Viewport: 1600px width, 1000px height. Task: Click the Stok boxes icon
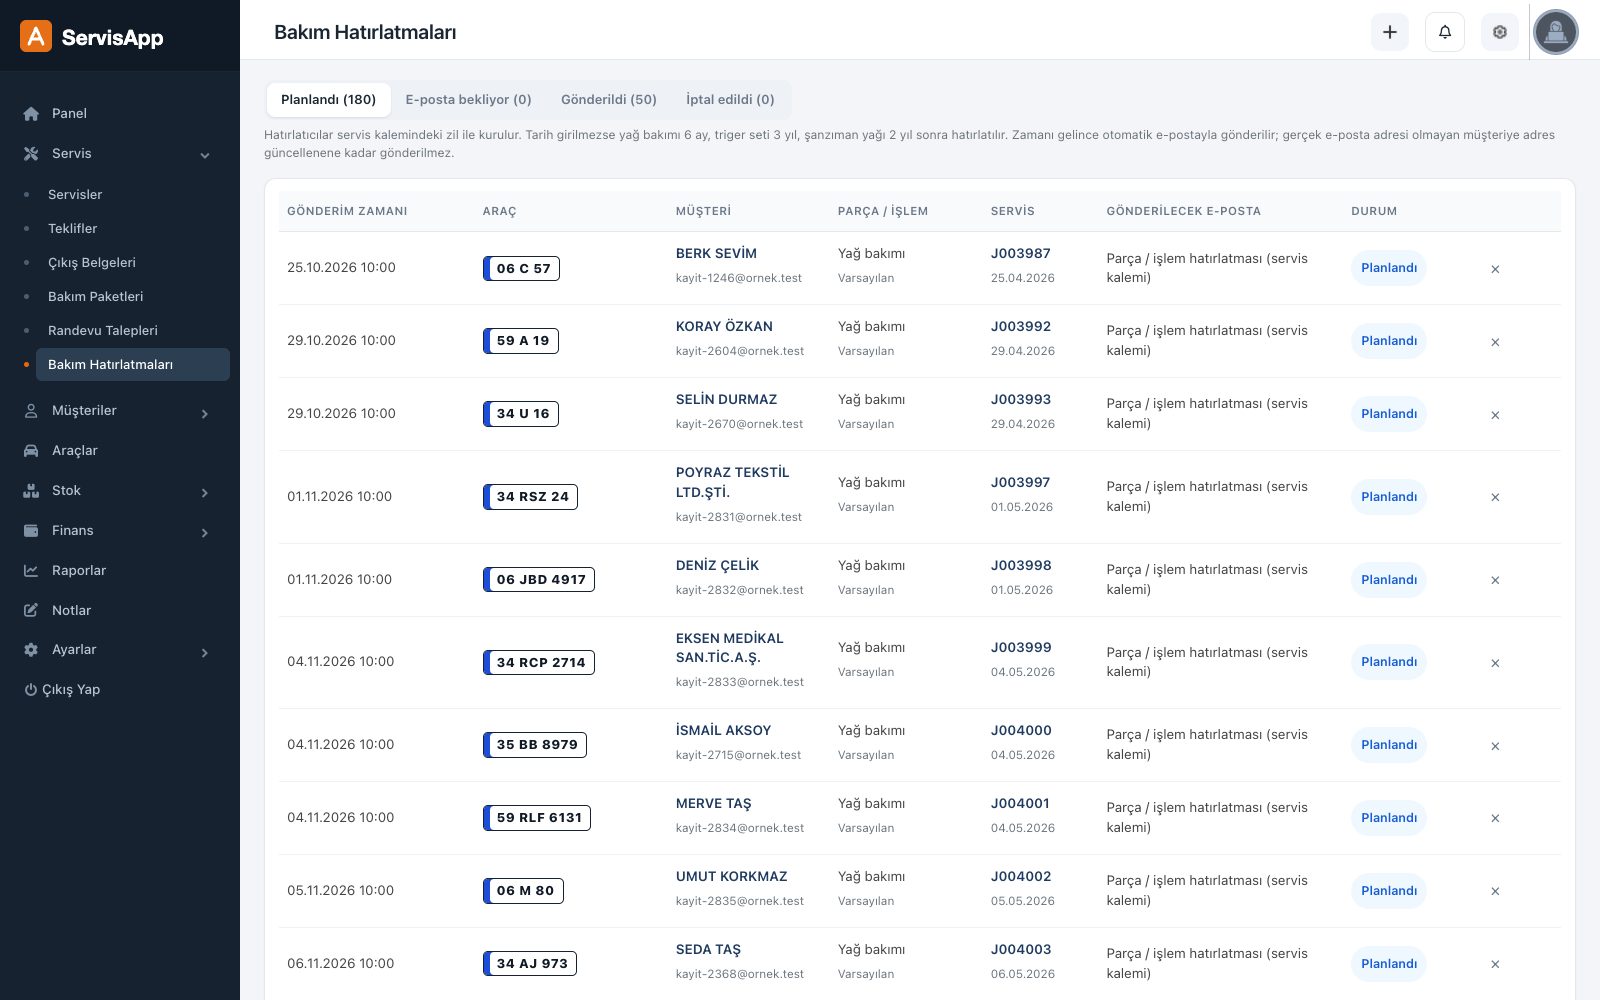tap(31, 490)
